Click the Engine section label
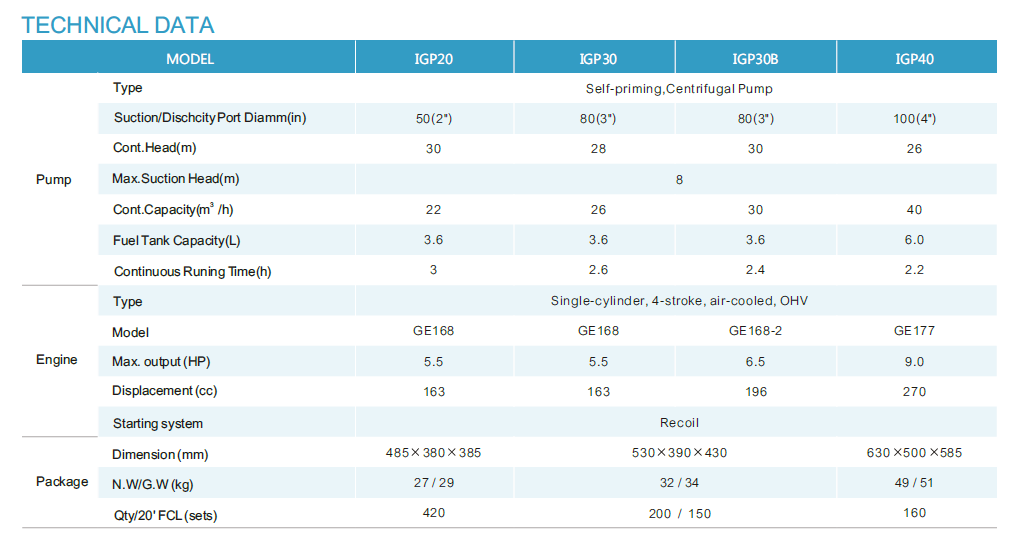 coord(57,360)
